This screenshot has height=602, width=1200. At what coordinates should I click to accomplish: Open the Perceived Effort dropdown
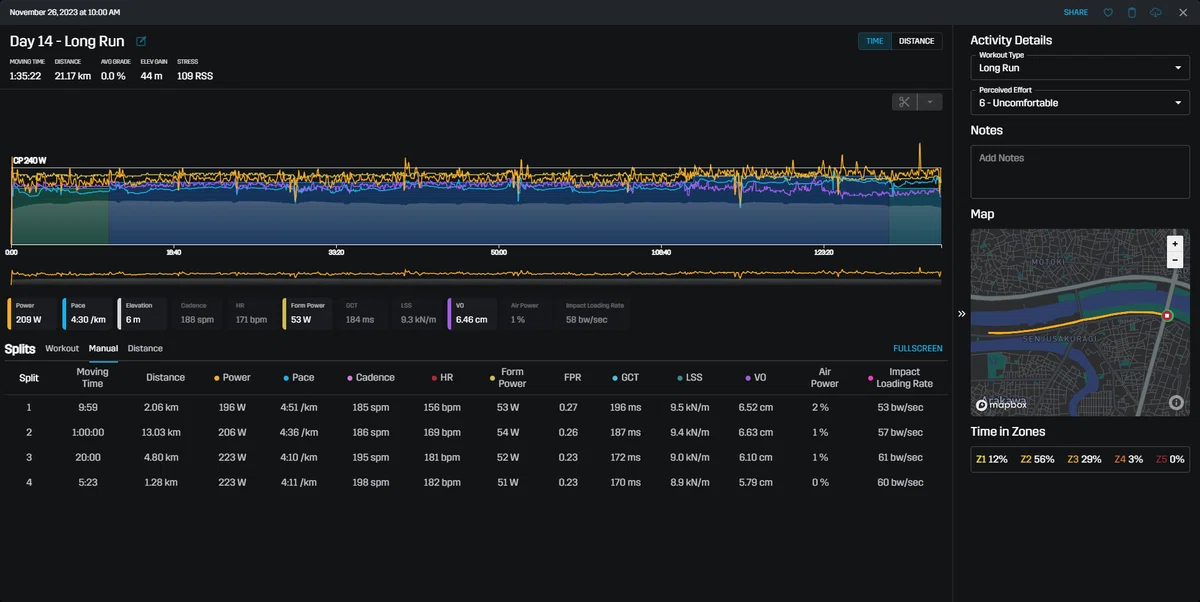click(1080, 101)
